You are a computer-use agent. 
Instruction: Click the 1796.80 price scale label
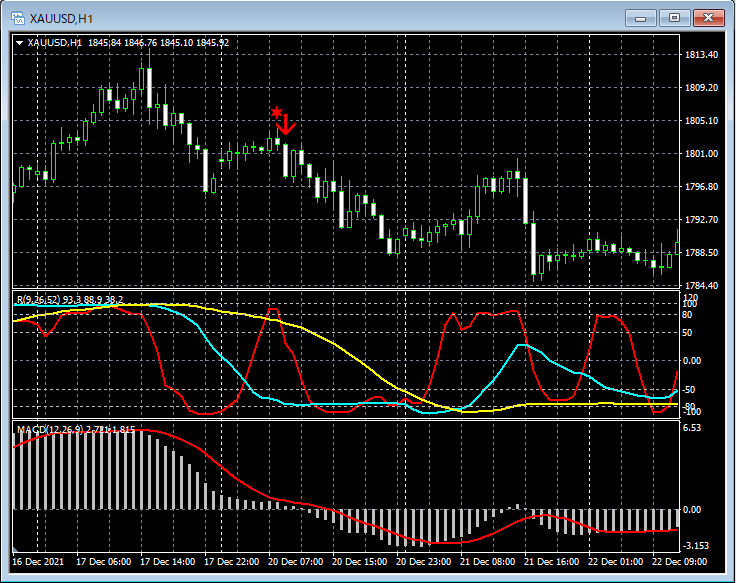[701, 187]
